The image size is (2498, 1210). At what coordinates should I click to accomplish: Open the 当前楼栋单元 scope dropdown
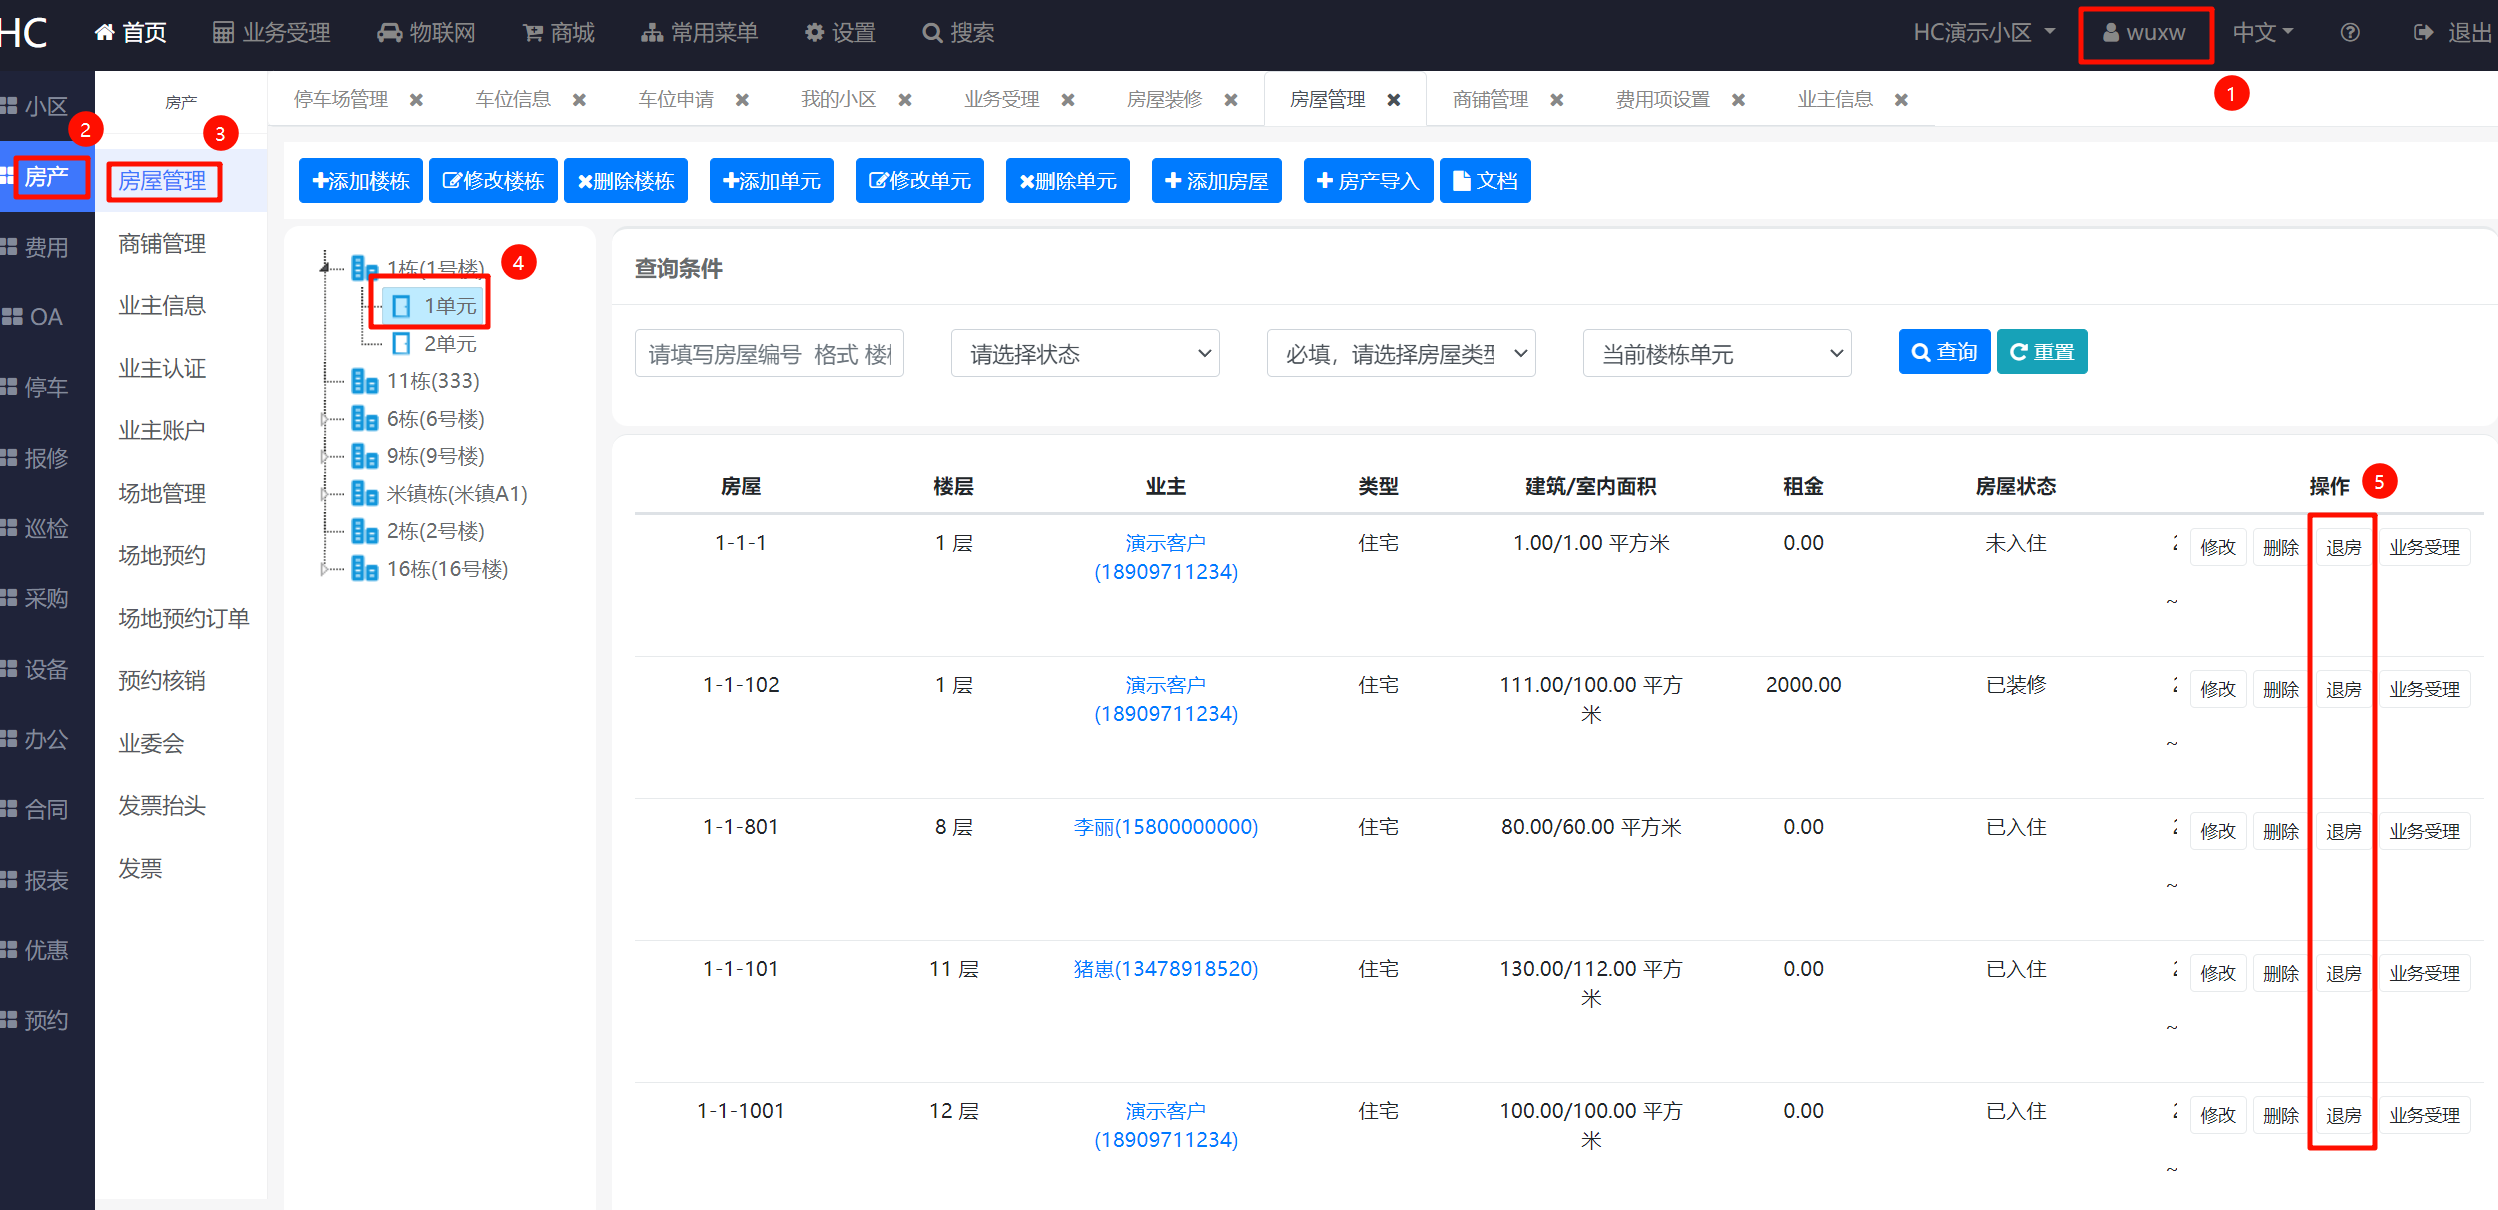(1717, 354)
